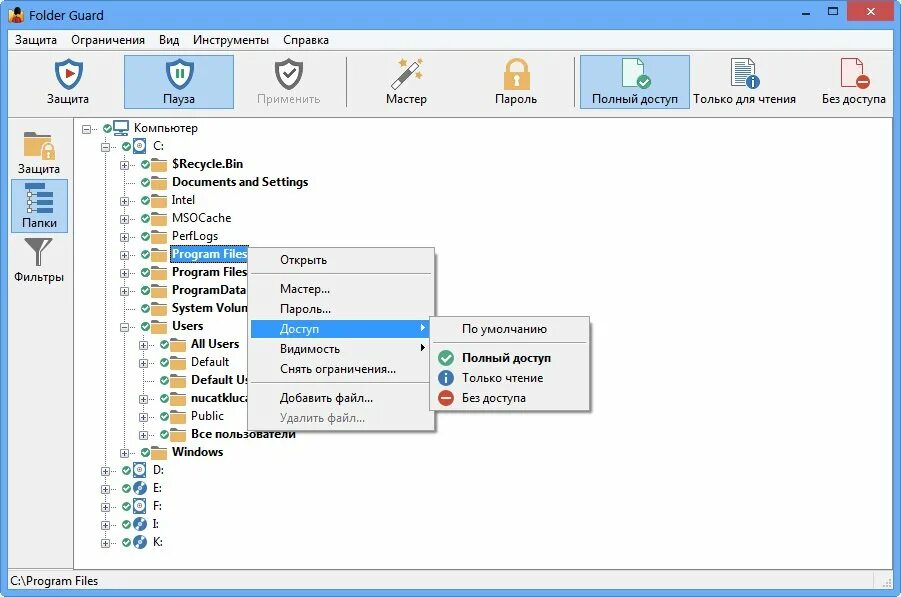Select Только для чтения toolbar button
The image size is (901, 597).
click(x=744, y=82)
